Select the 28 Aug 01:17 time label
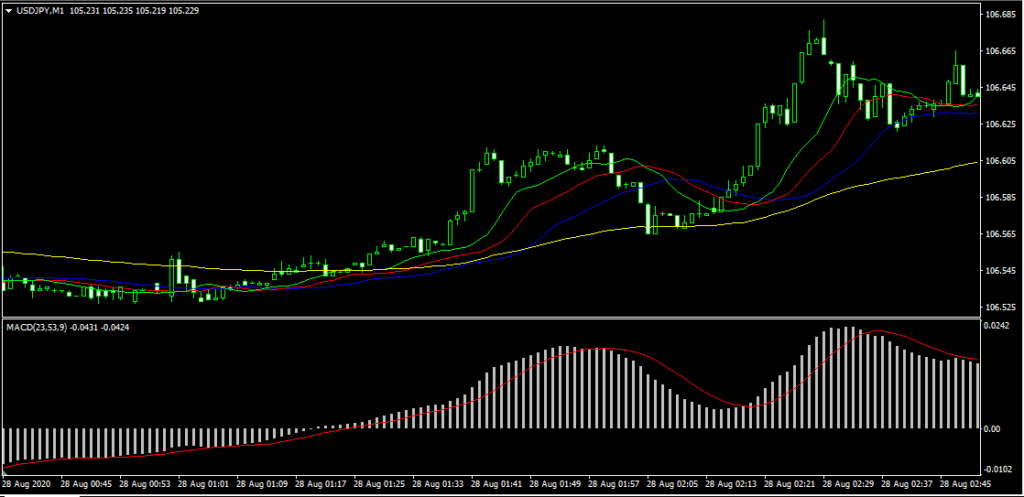The image size is (1024, 497). click(327, 484)
